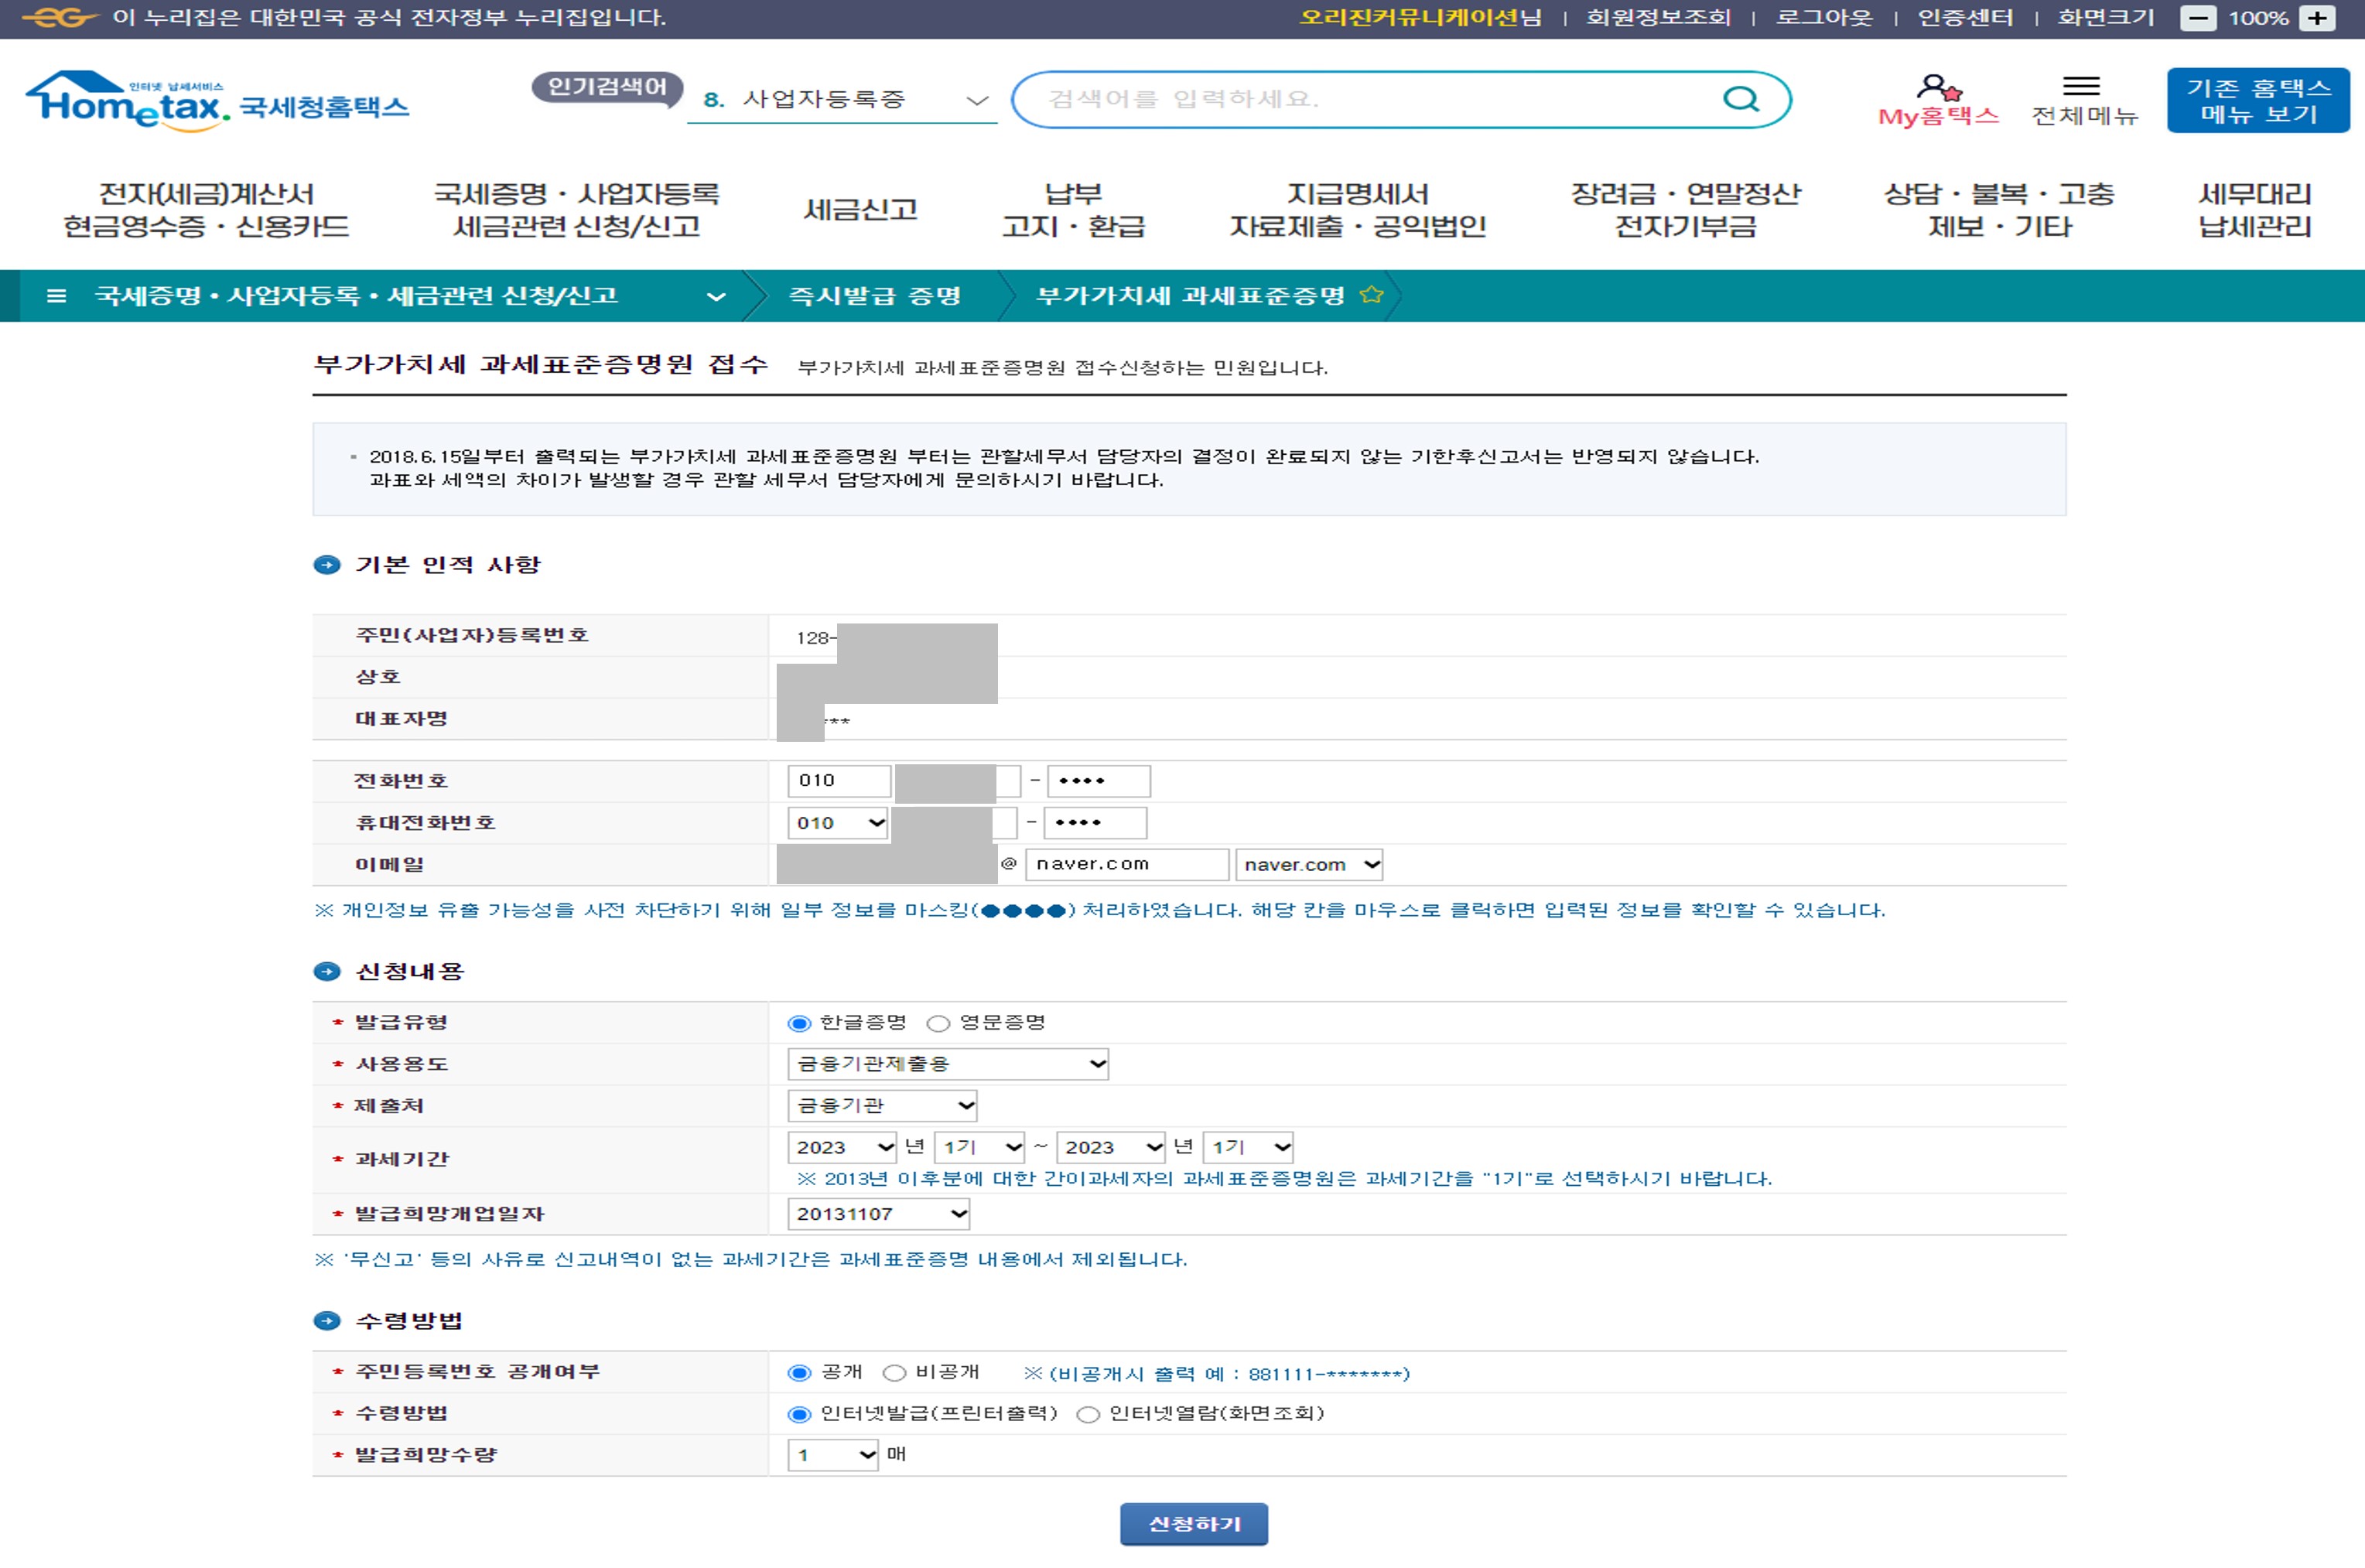Click 로그아웃 link in top bar
The width and height of the screenshot is (2365, 1568).
(x=1823, y=18)
